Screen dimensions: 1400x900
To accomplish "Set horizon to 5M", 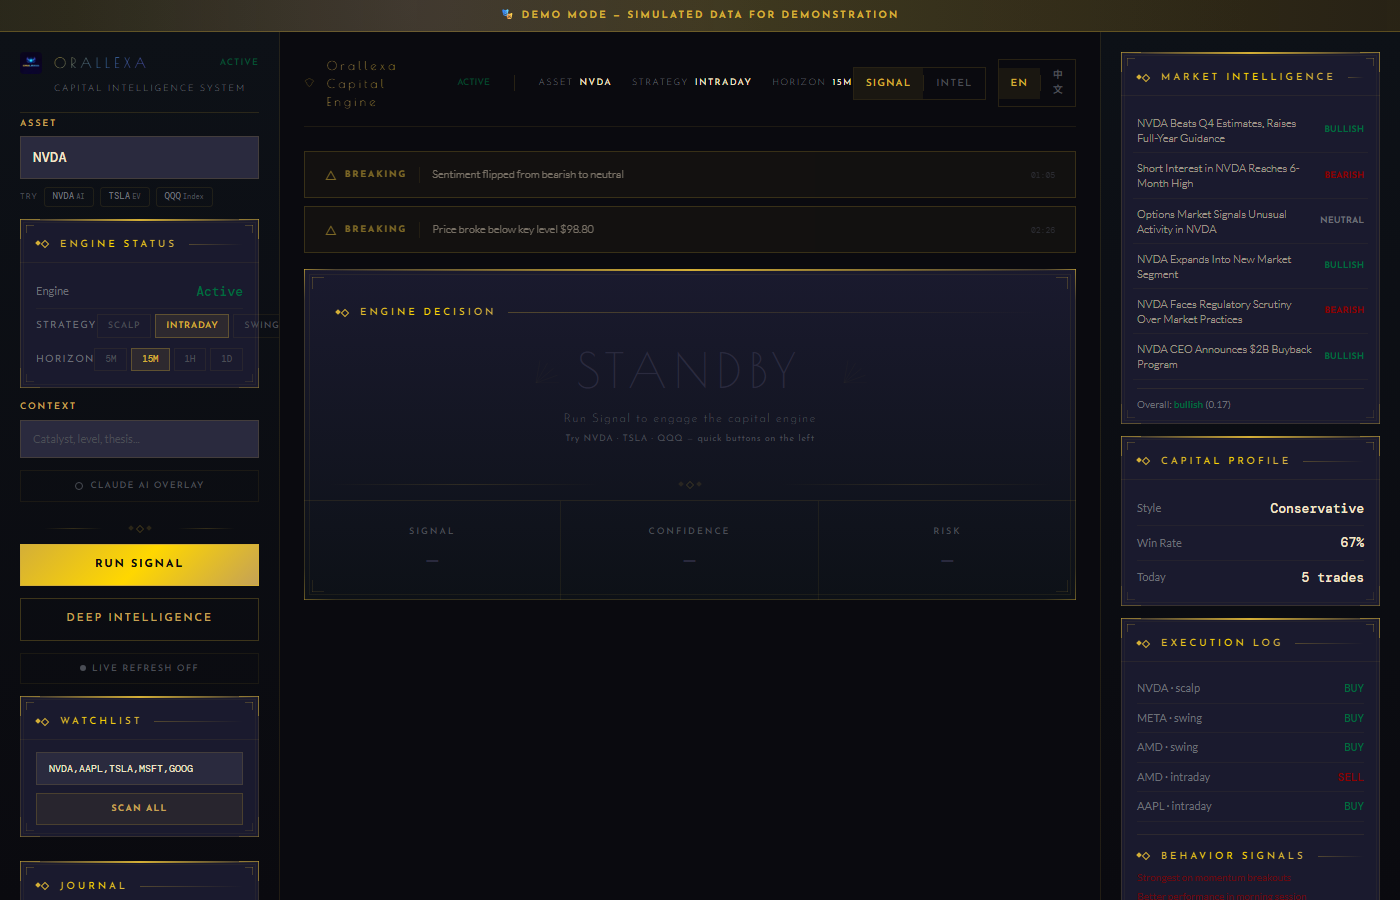I will [x=111, y=359].
